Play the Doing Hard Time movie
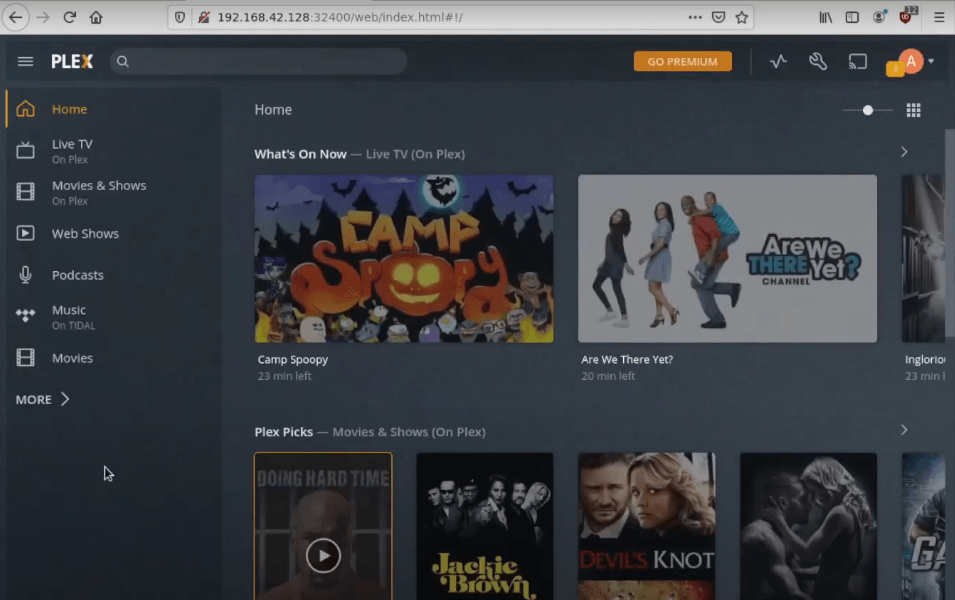Viewport: 955px width, 600px height. (x=323, y=556)
